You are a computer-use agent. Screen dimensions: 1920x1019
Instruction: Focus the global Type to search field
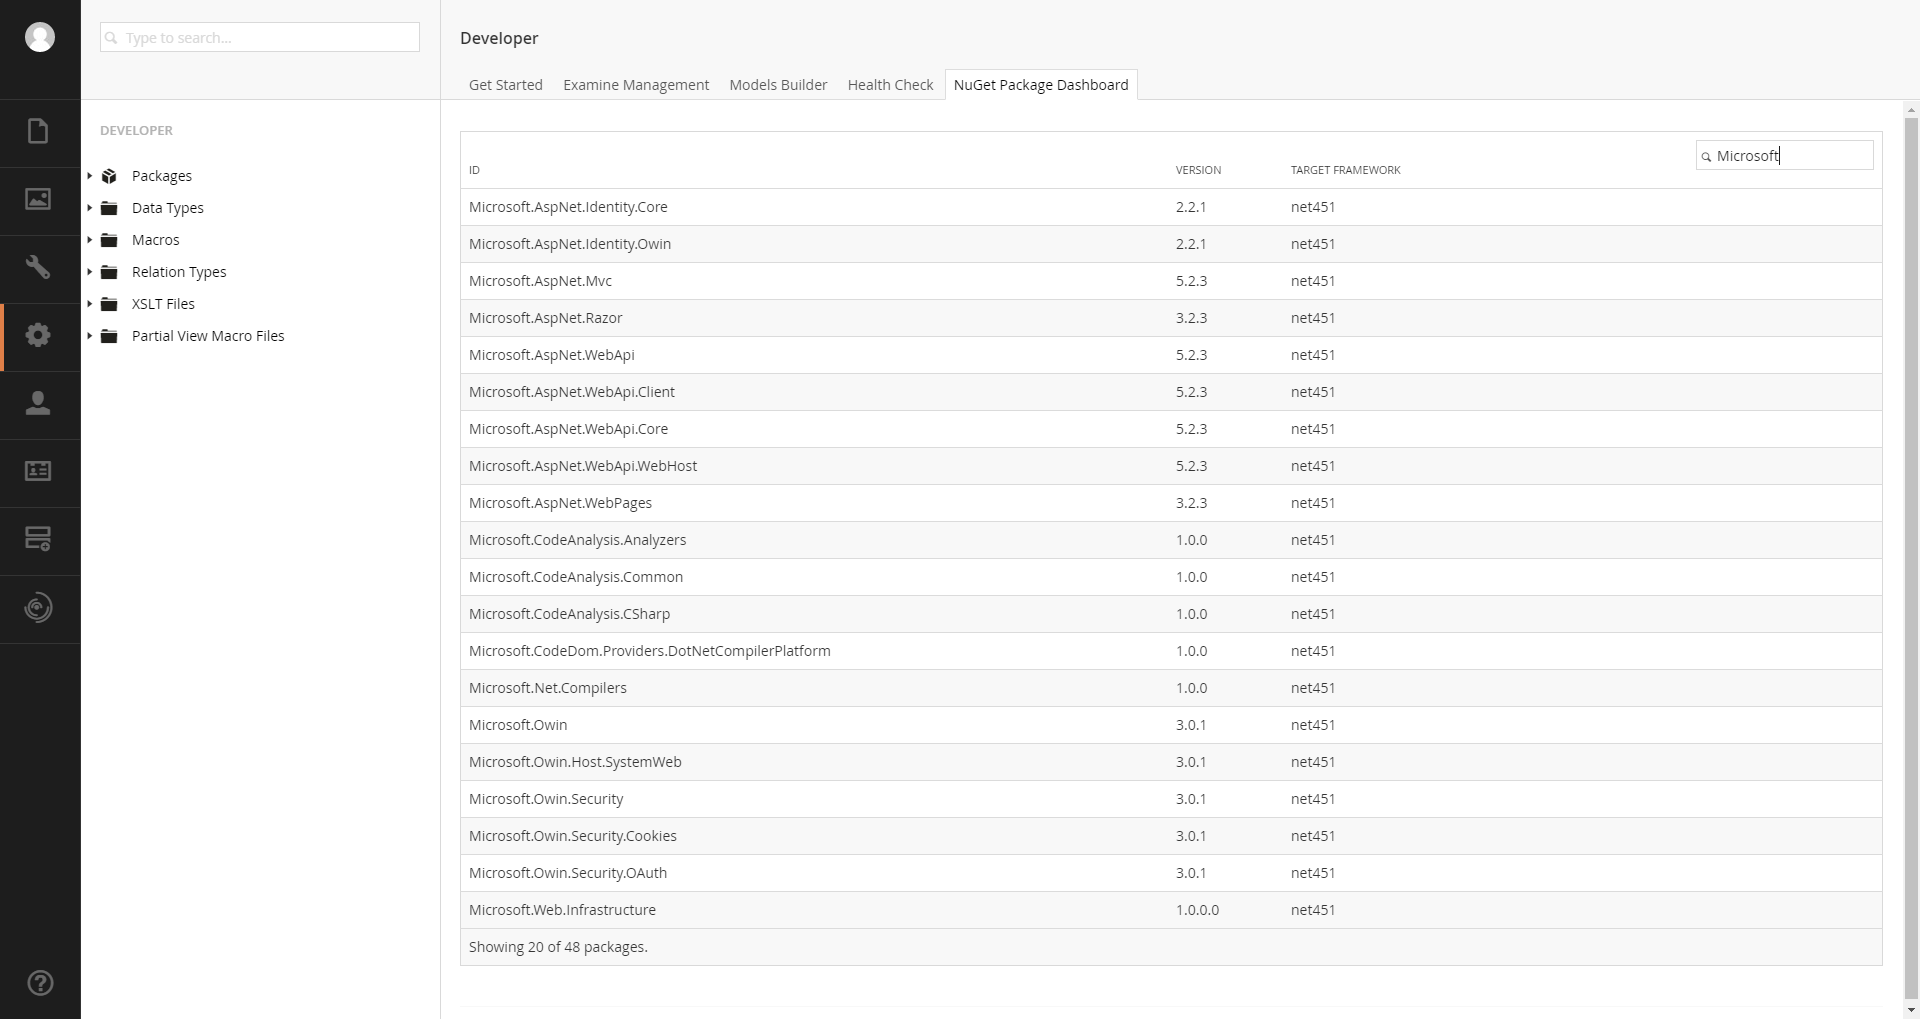click(260, 37)
